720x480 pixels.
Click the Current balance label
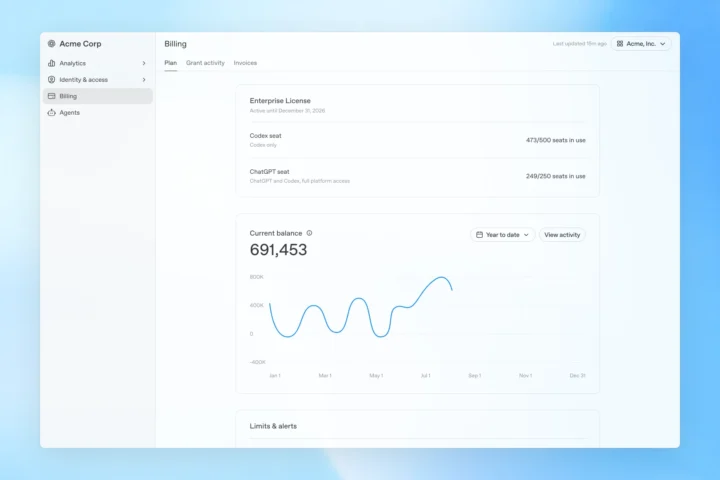(x=276, y=233)
